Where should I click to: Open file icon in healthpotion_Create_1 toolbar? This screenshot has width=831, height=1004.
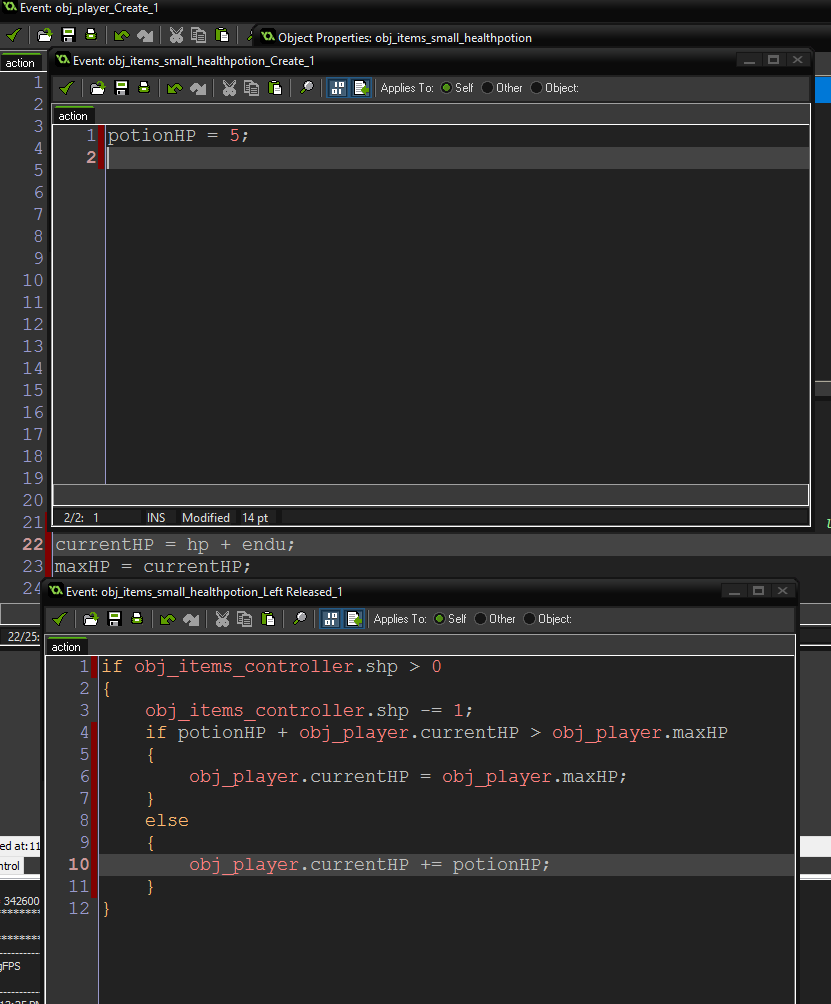click(x=97, y=88)
